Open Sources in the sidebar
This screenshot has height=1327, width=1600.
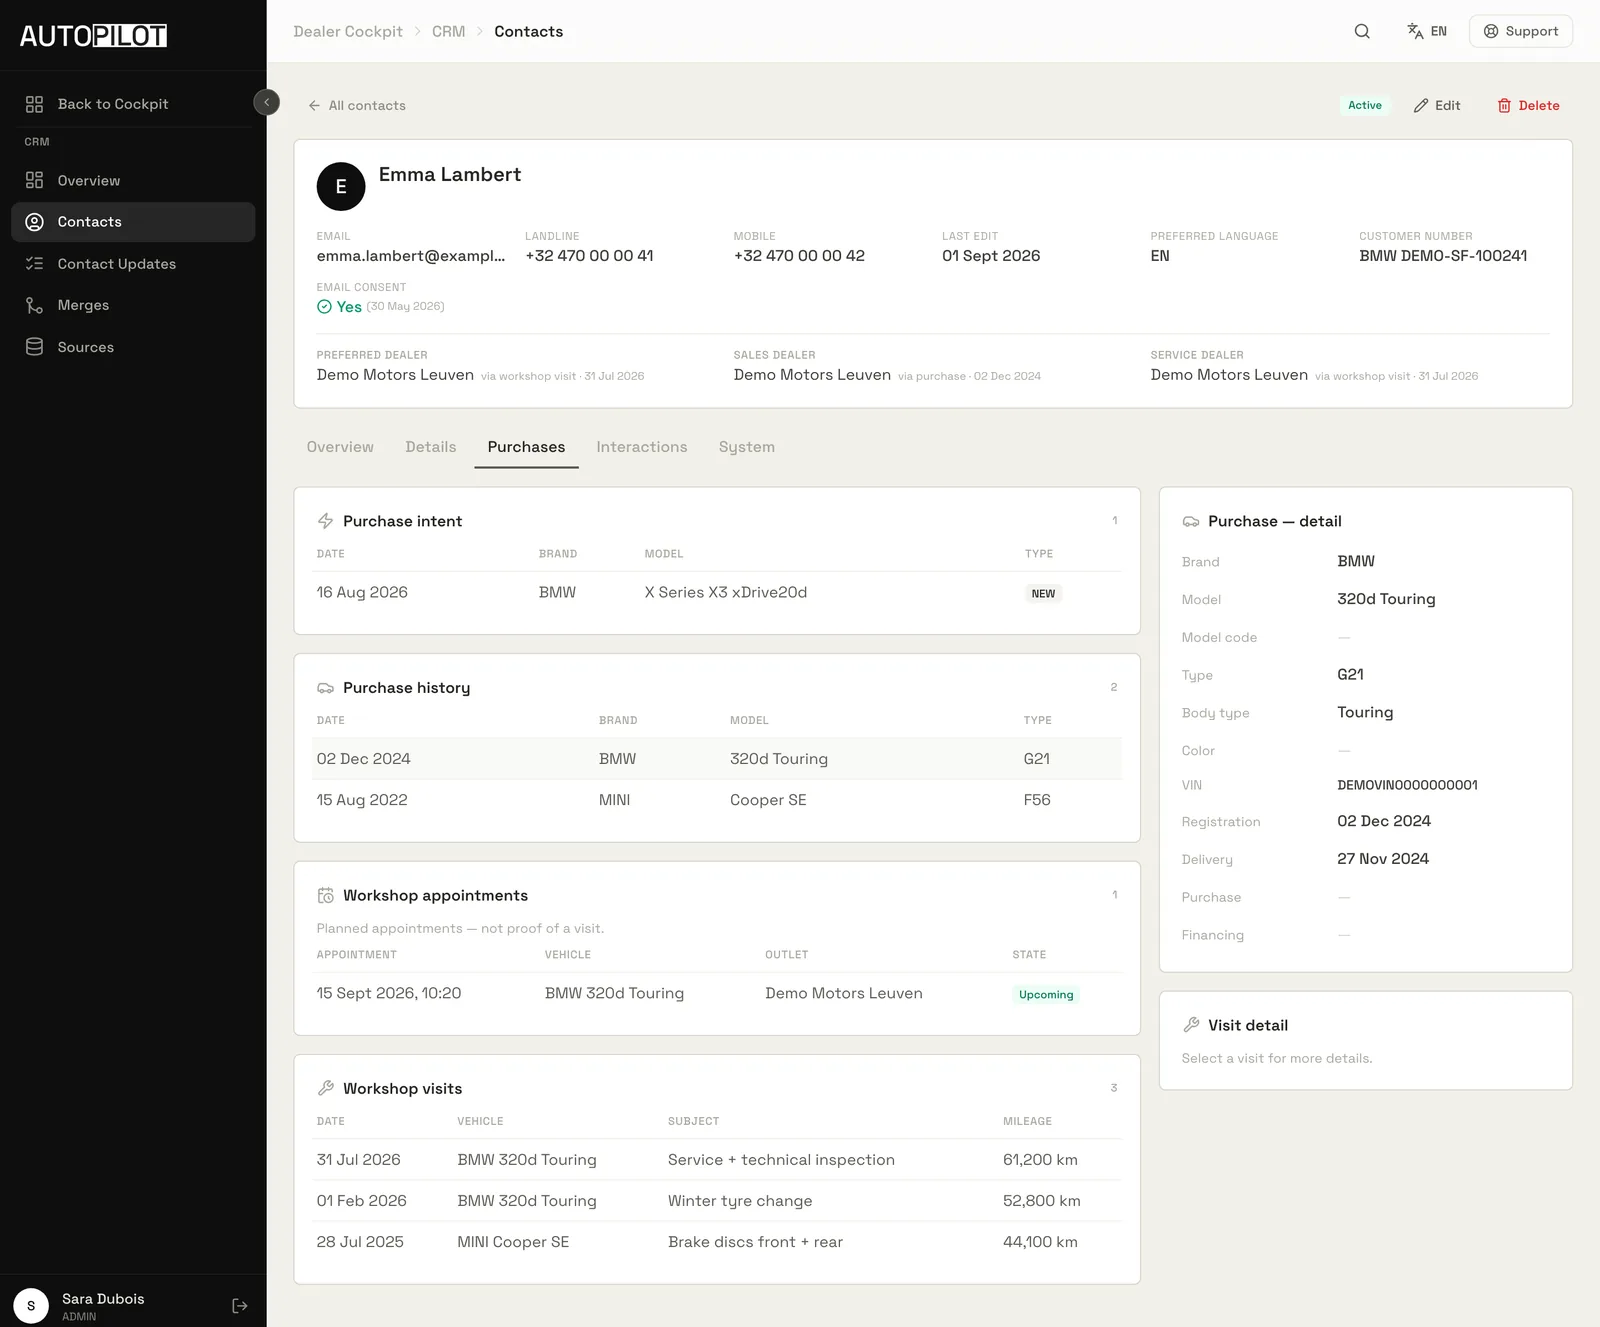[x=133, y=347]
